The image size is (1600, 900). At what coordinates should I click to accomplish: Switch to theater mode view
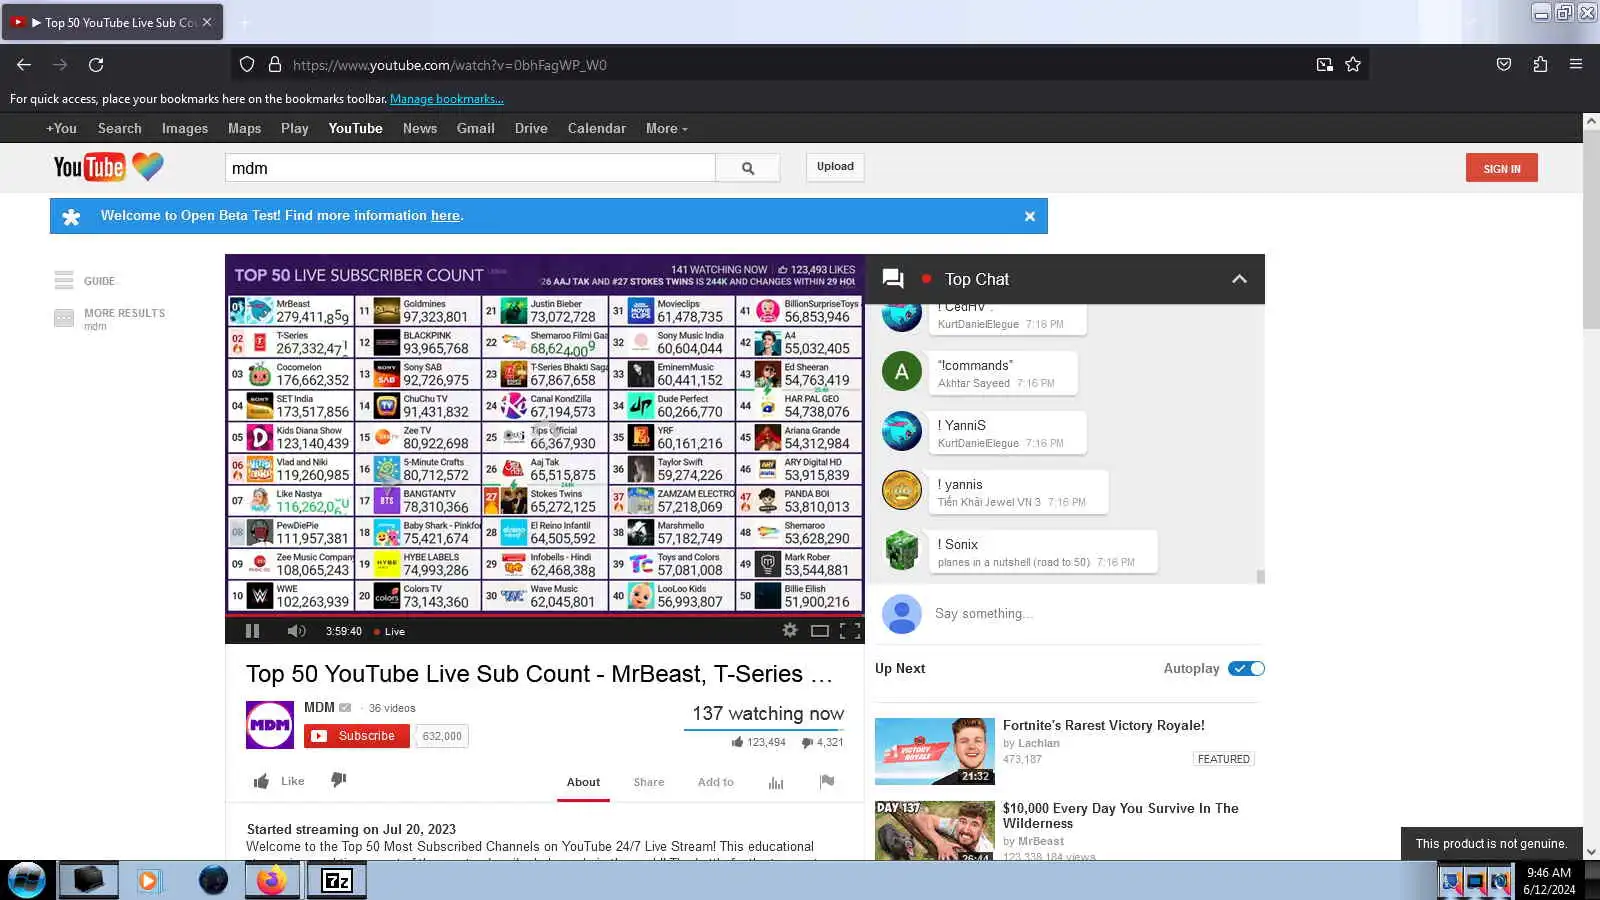point(820,631)
